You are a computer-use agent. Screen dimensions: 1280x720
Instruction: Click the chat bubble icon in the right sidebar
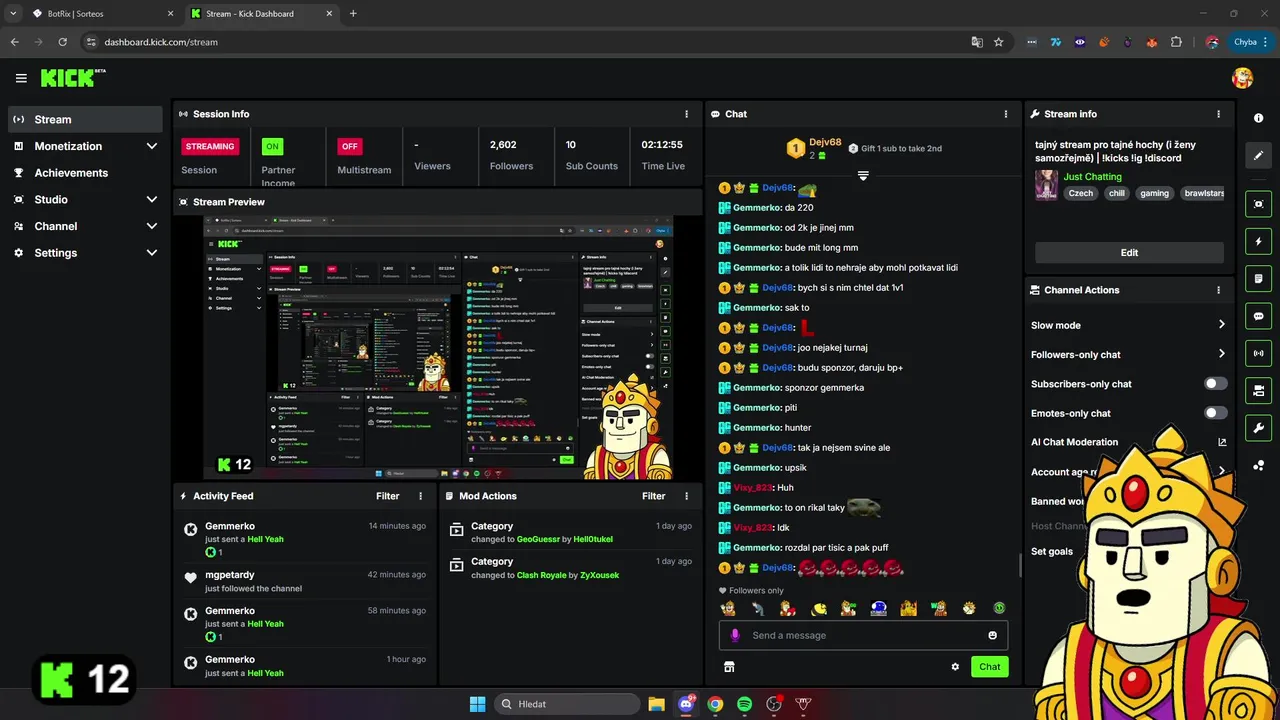[1258, 316]
